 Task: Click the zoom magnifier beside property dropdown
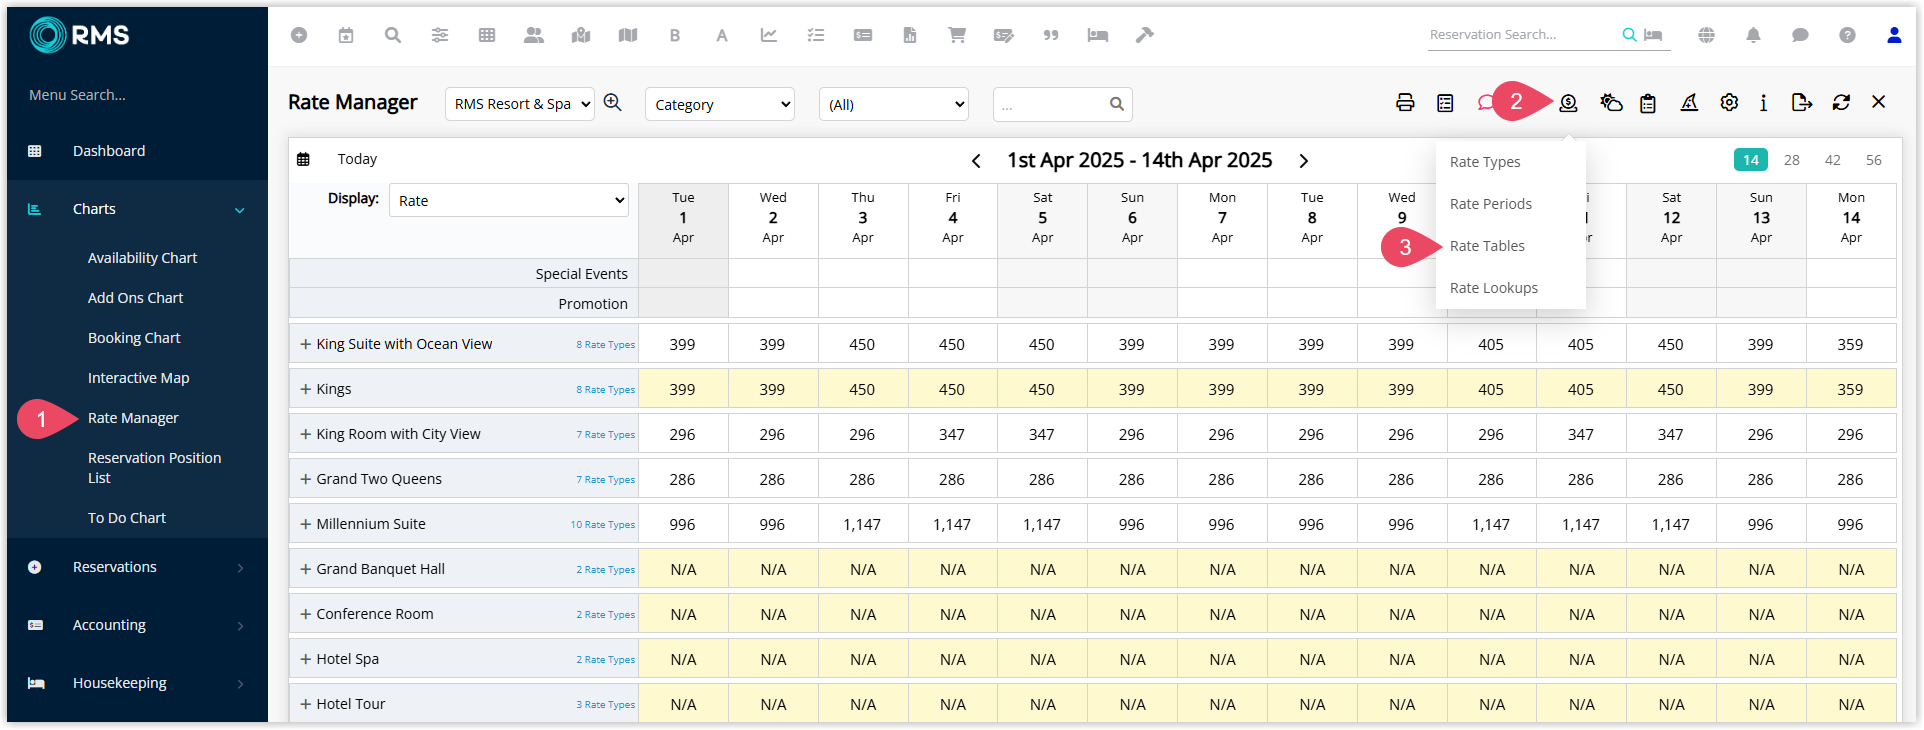tap(613, 103)
